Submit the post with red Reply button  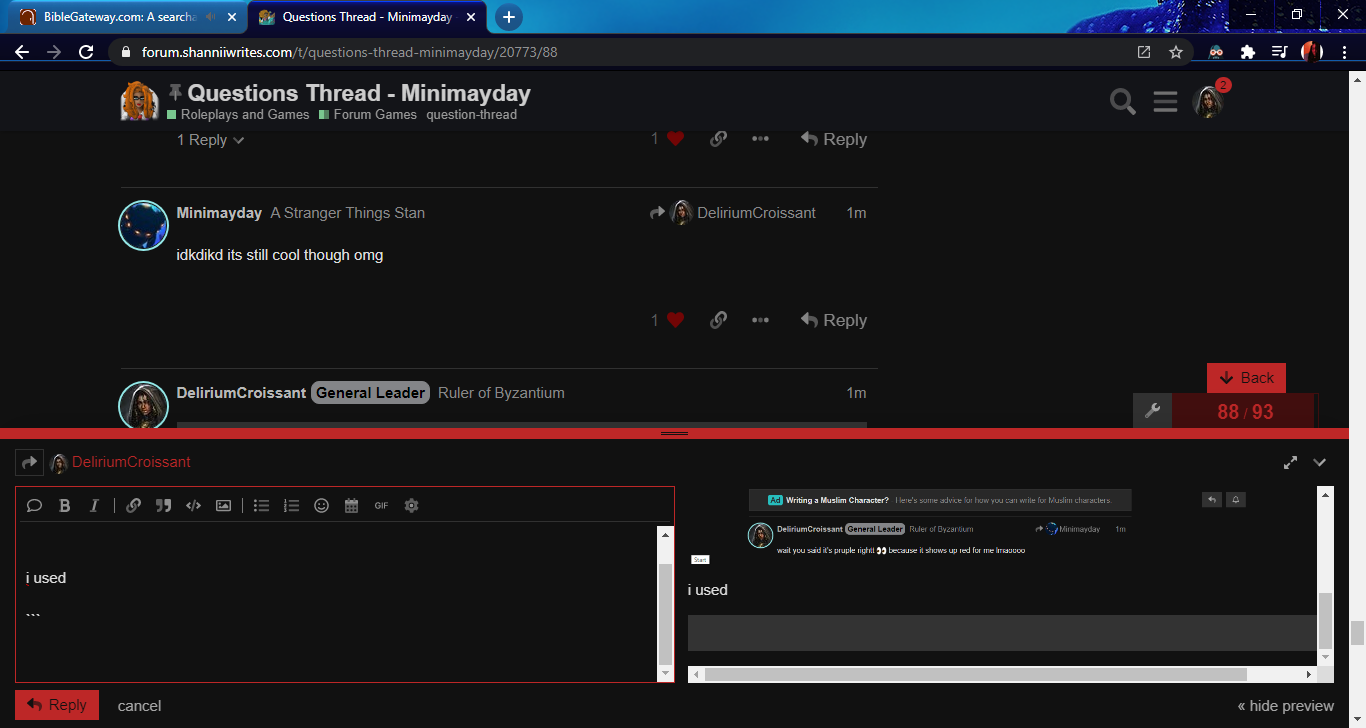click(x=57, y=705)
